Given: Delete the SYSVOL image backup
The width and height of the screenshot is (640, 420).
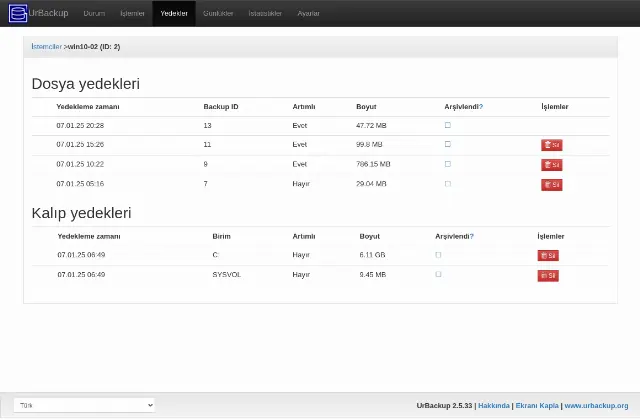Looking at the screenshot, I should click(548, 276).
